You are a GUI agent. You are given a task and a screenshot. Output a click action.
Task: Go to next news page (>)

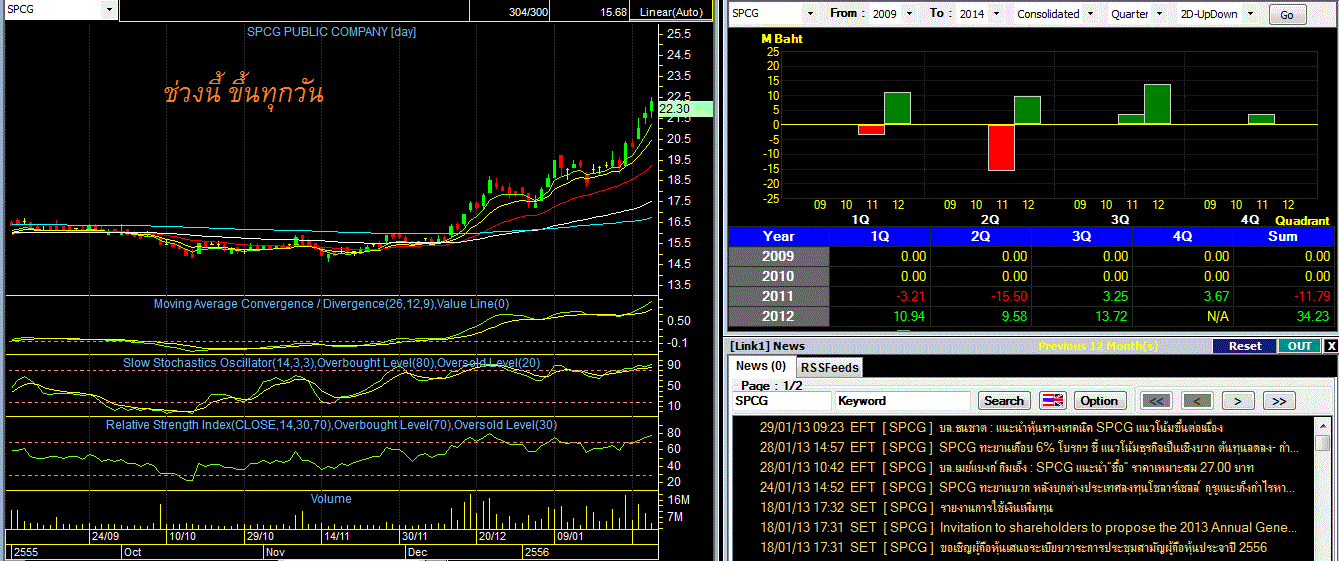tap(1238, 400)
